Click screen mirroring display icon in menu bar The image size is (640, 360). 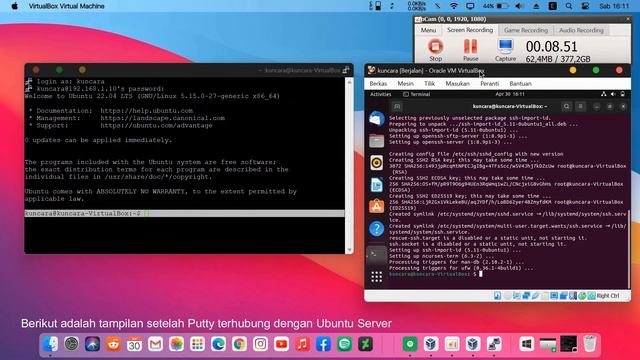[x=470, y=6]
